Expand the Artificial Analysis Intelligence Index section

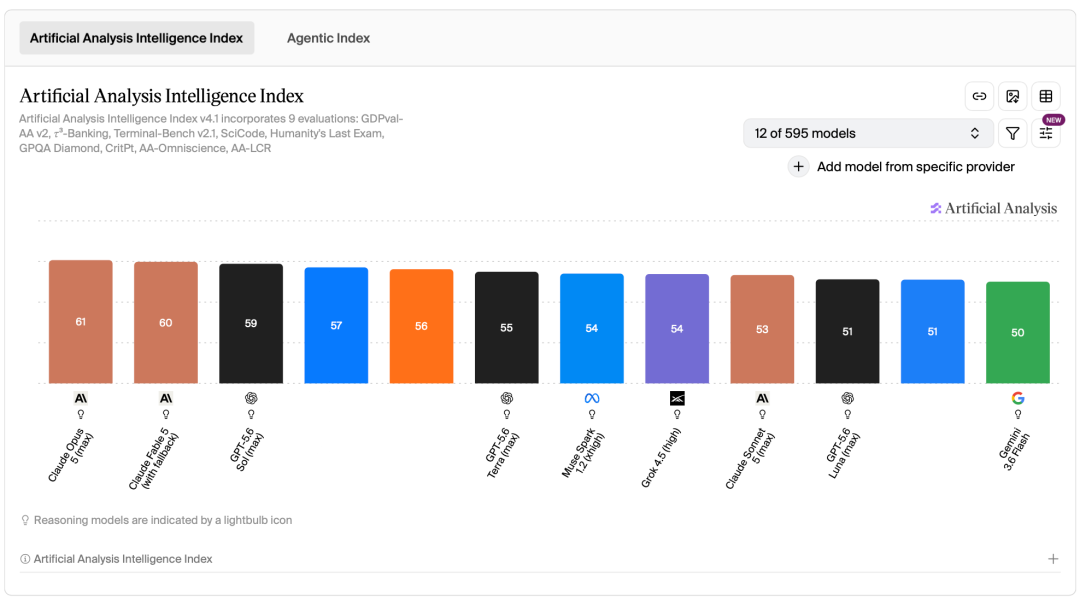[x=1053, y=559]
